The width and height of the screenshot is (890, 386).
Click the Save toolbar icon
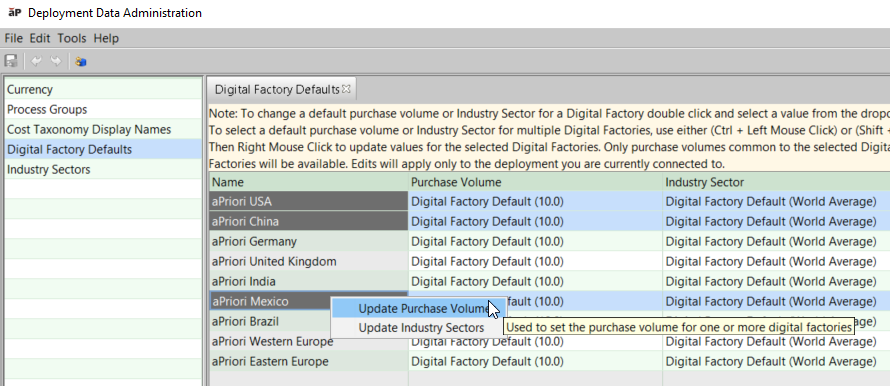click(11, 61)
